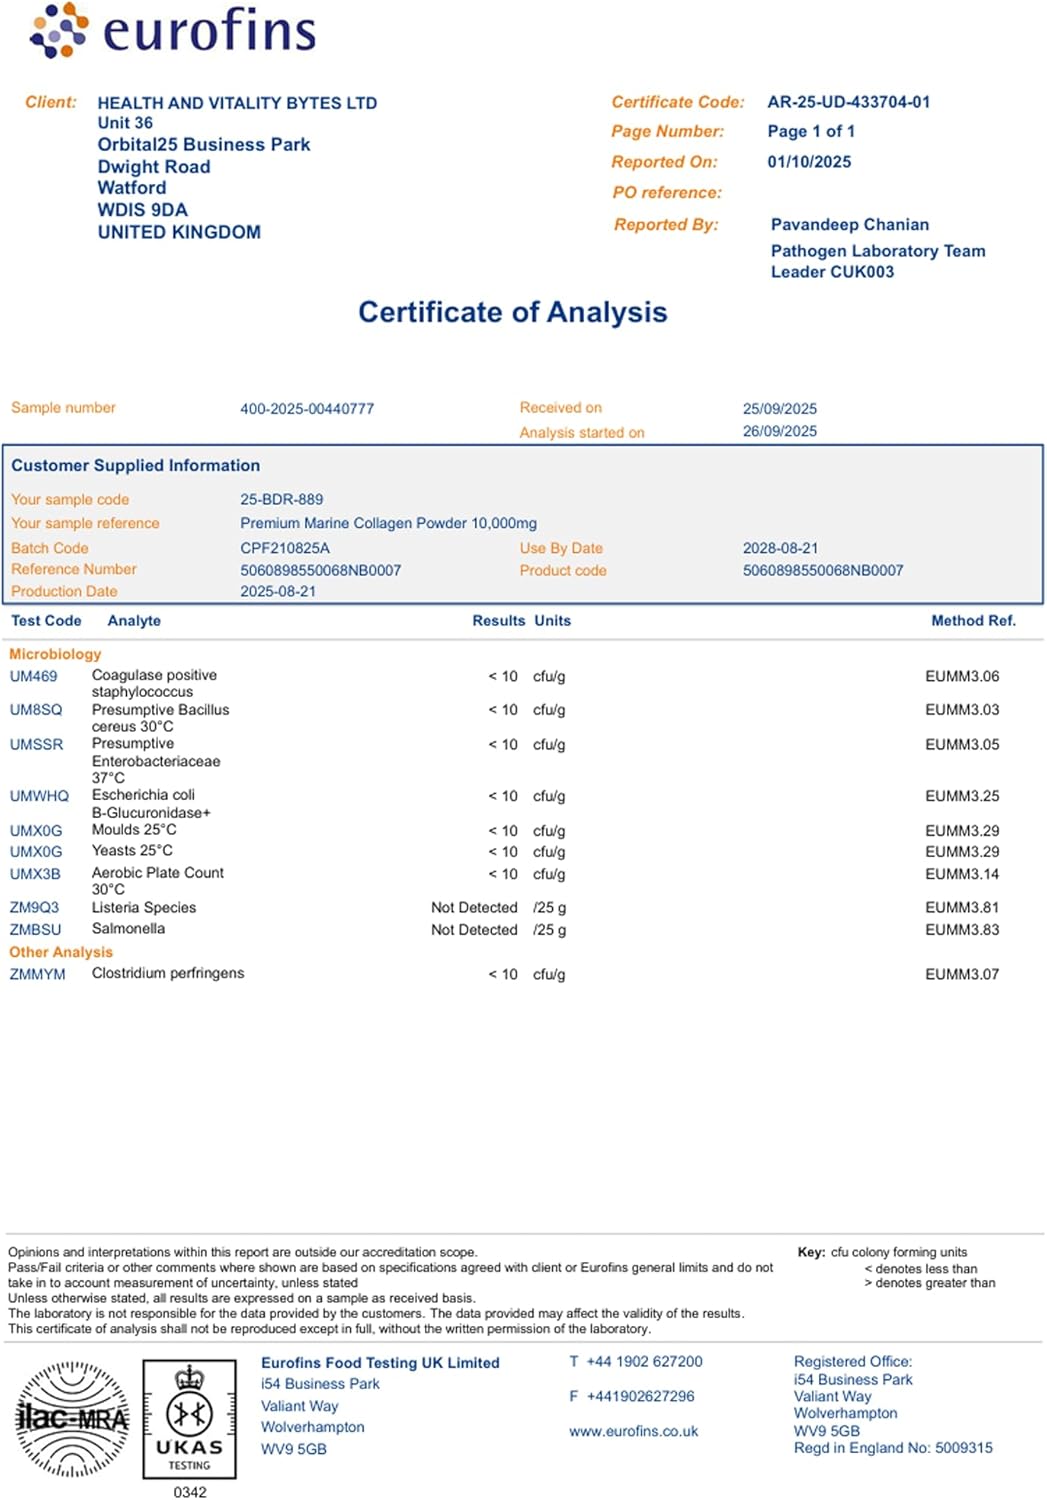This screenshot has width=1047, height=1500.
Task: Click the Eurofins logo at top
Action: click(x=173, y=30)
